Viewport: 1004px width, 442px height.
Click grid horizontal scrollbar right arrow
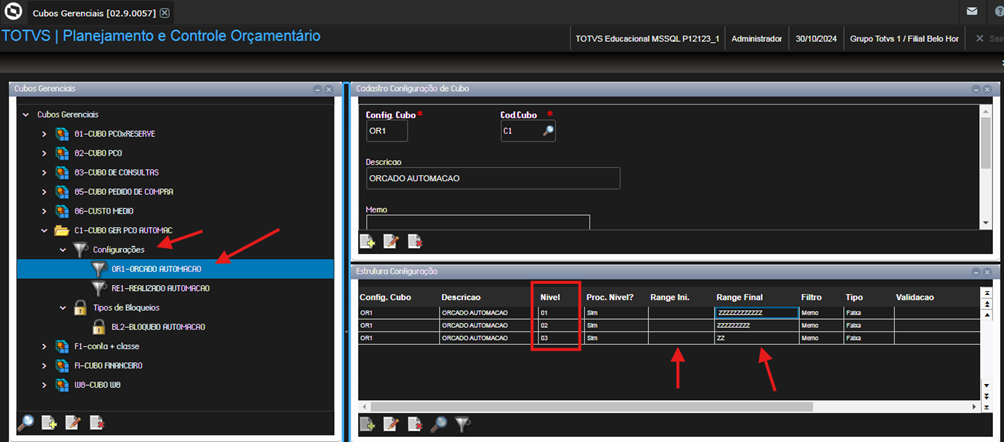click(976, 407)
